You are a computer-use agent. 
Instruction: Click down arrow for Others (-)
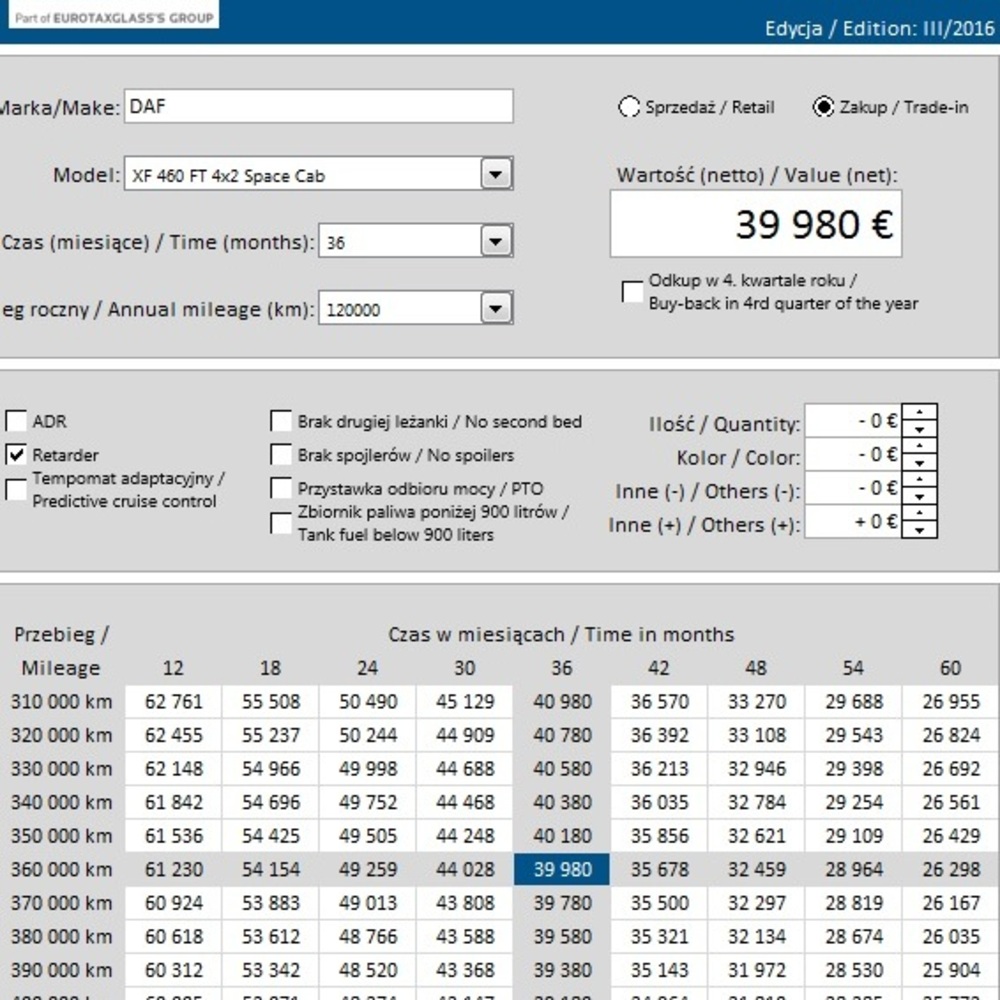coord(920,496)
